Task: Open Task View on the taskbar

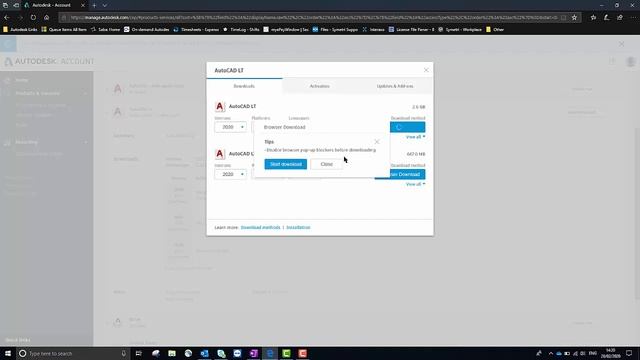Action: [139, 353]
